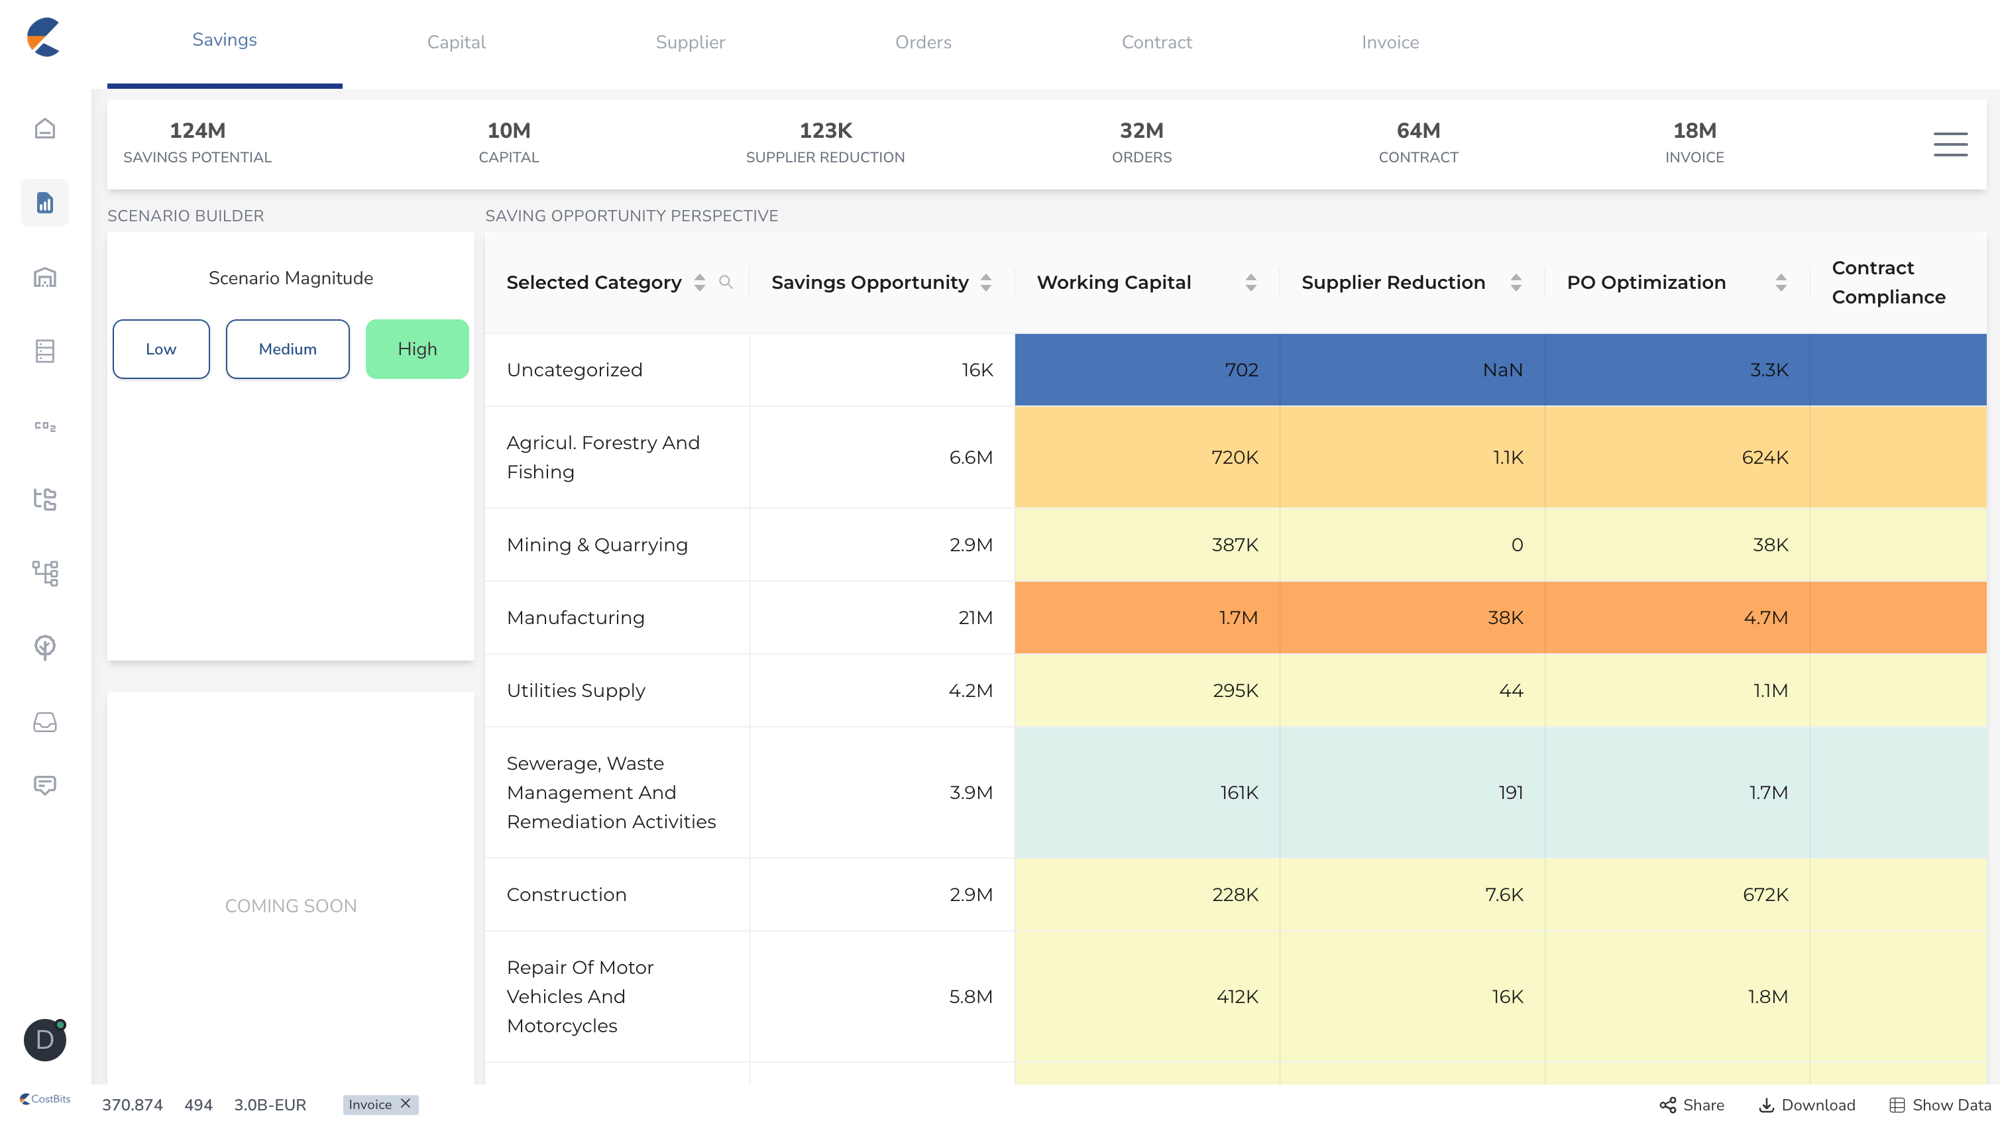Select the Utilities Supply row
Image resolution: width=2000 pixels, height=1121 pixels.
click(x=1236, y=691)
